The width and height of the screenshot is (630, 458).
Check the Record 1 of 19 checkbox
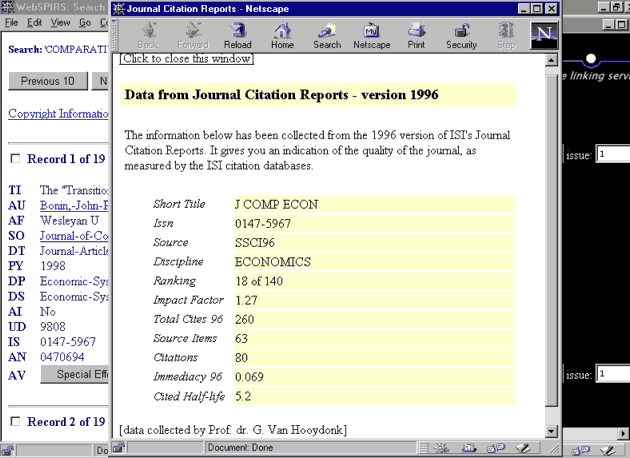[15, 159]
